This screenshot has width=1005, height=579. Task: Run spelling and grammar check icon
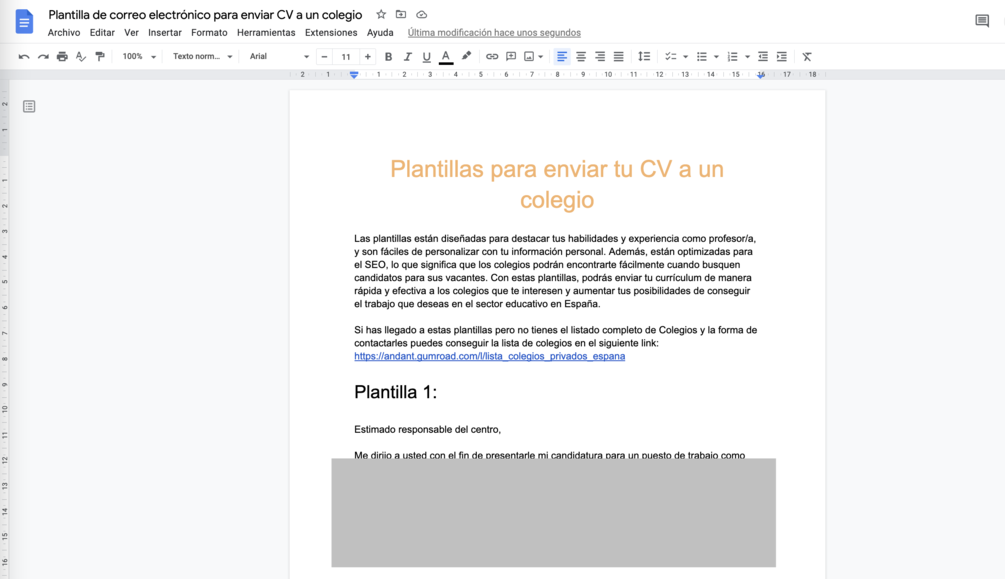coord(81,56)
